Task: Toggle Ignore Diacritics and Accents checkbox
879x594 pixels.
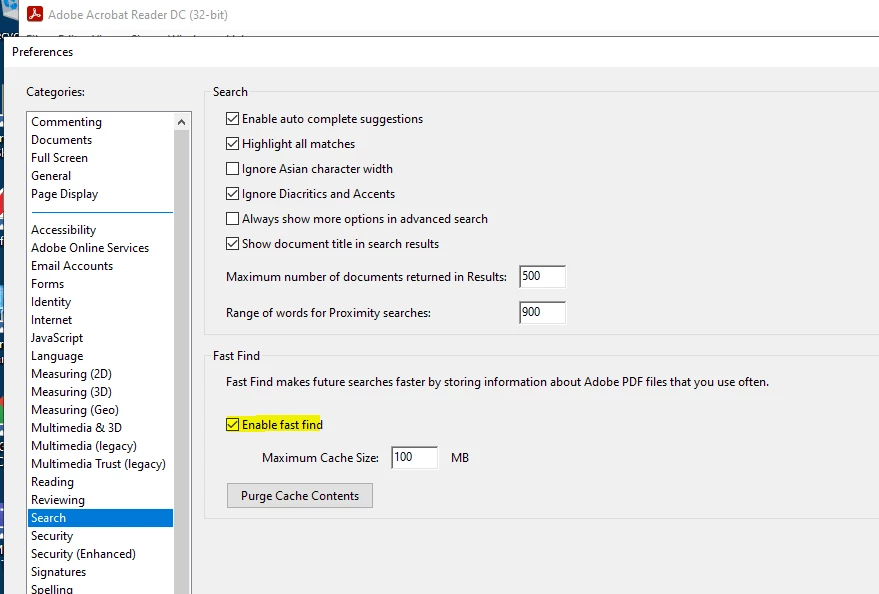Action: tap(232, 194)
